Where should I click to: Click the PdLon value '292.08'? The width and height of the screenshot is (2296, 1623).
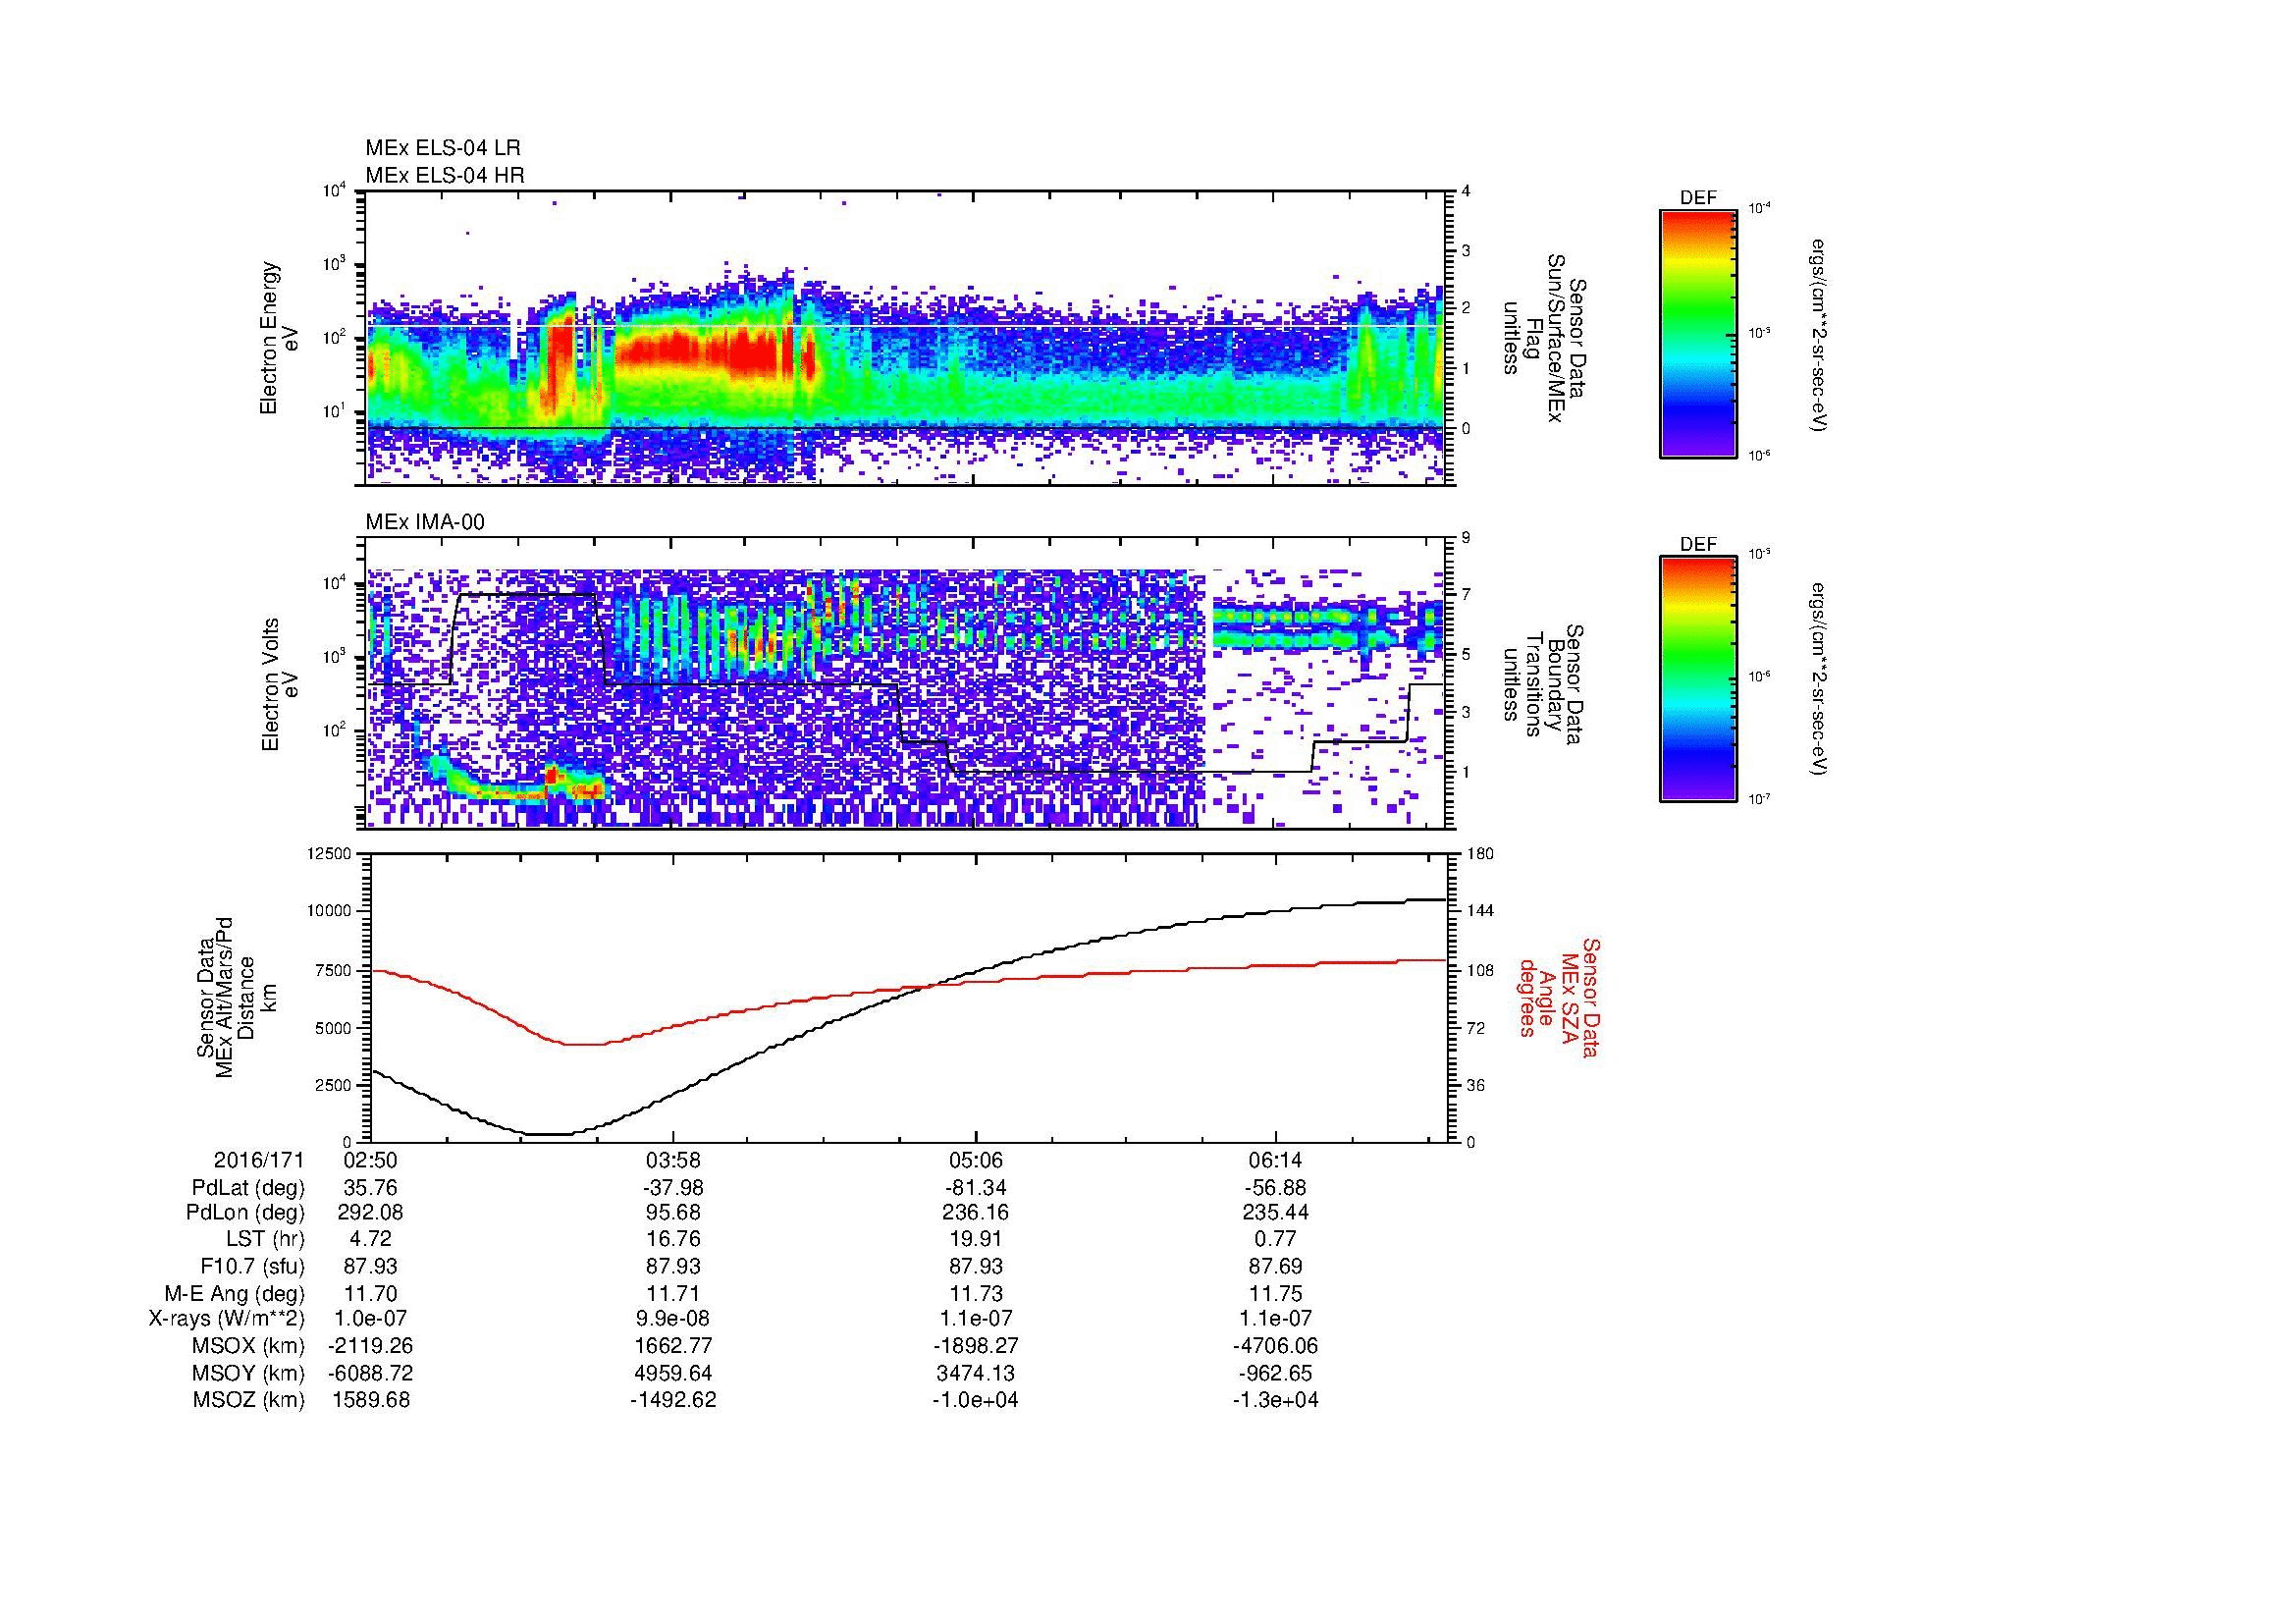(371, 1213)
